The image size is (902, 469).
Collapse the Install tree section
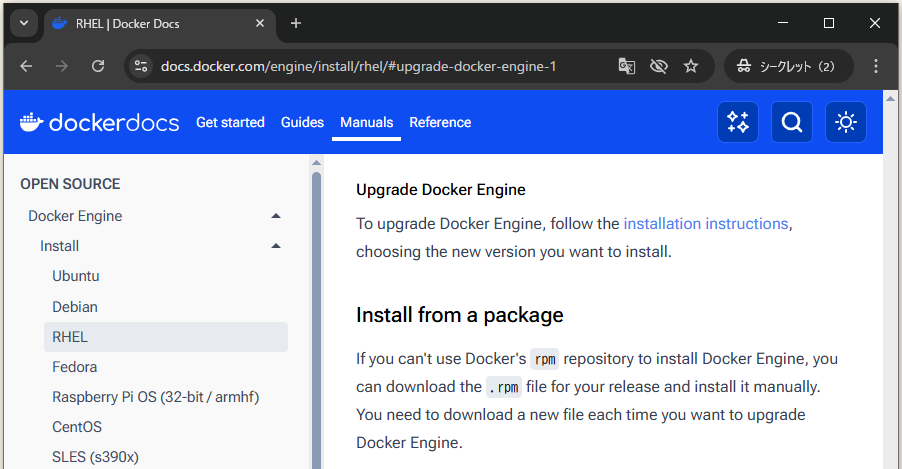(276, 246)
